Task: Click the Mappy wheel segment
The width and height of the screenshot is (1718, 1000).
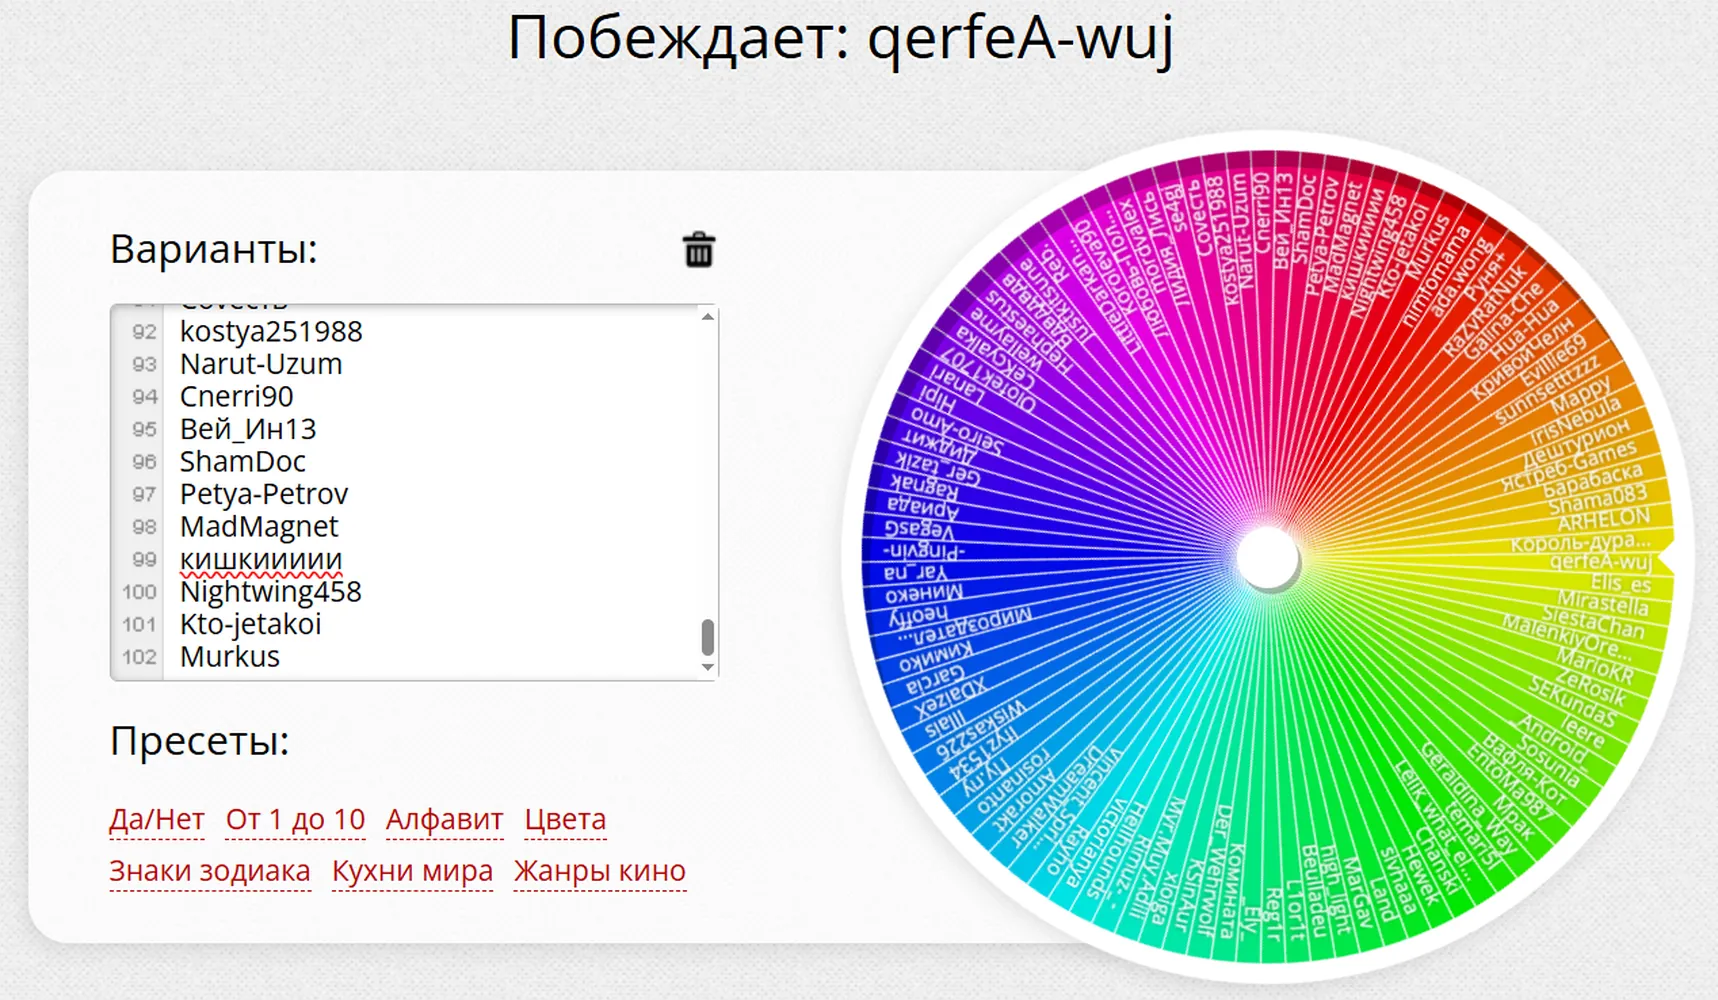Action: coord(1580,394)
